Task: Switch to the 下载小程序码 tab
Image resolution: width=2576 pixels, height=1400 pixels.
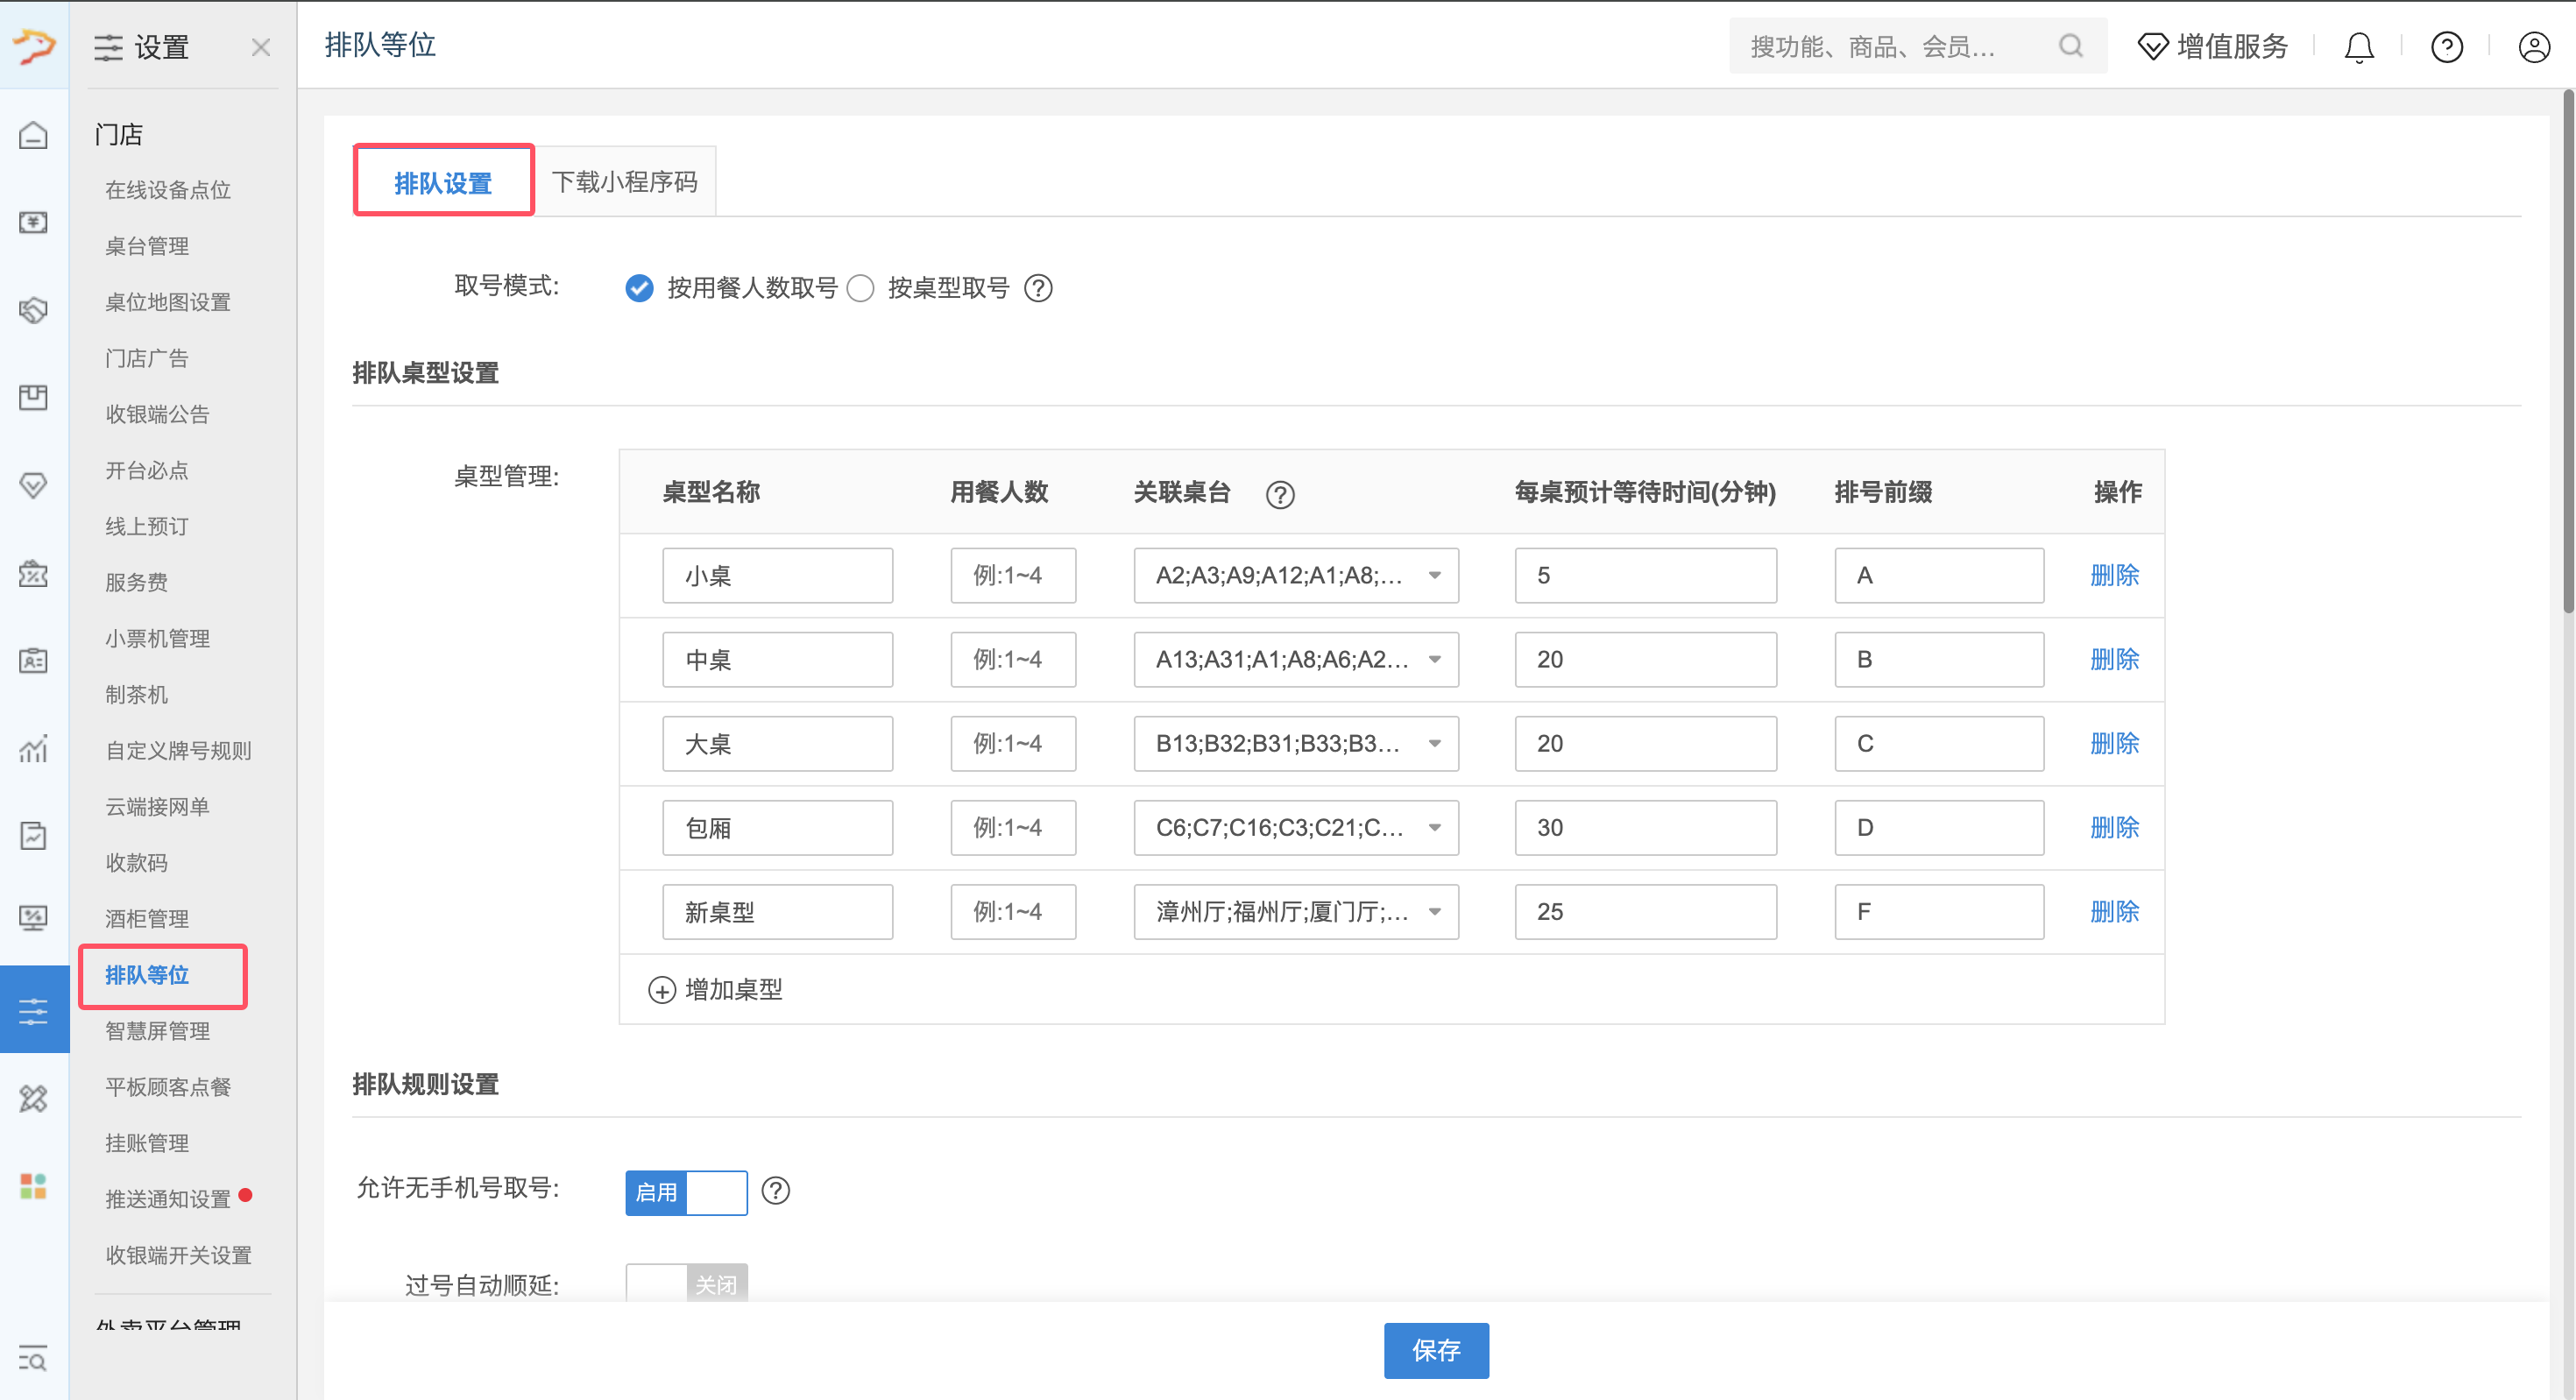Action: (625, 182)
